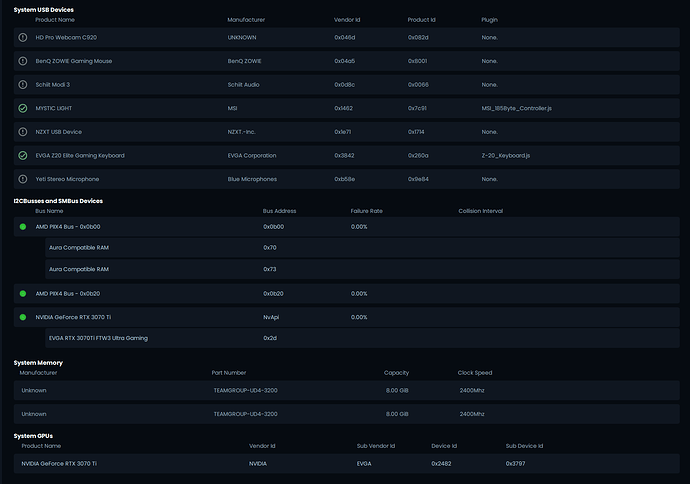
Task: Select HD Pro Webcam C920 product name
Action: [x=66, y=37]
